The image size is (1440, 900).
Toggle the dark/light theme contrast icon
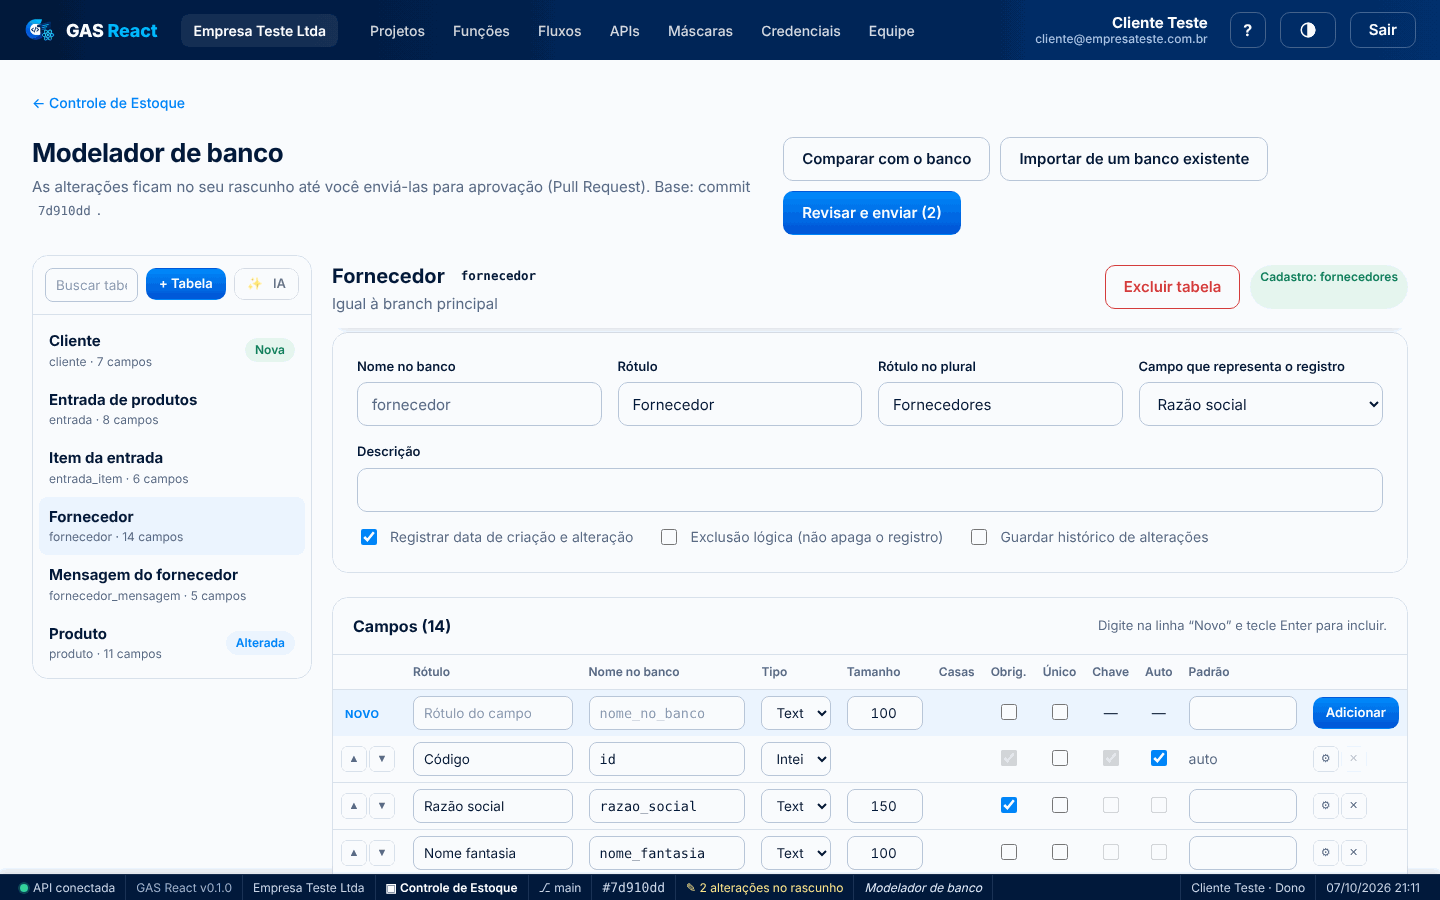1308,30
